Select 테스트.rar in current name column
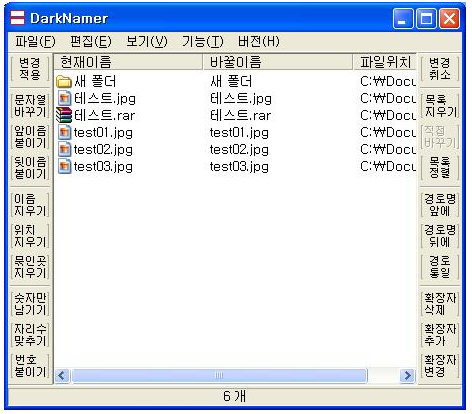Viewport: 472px width, 414px height. coord(104,116)
